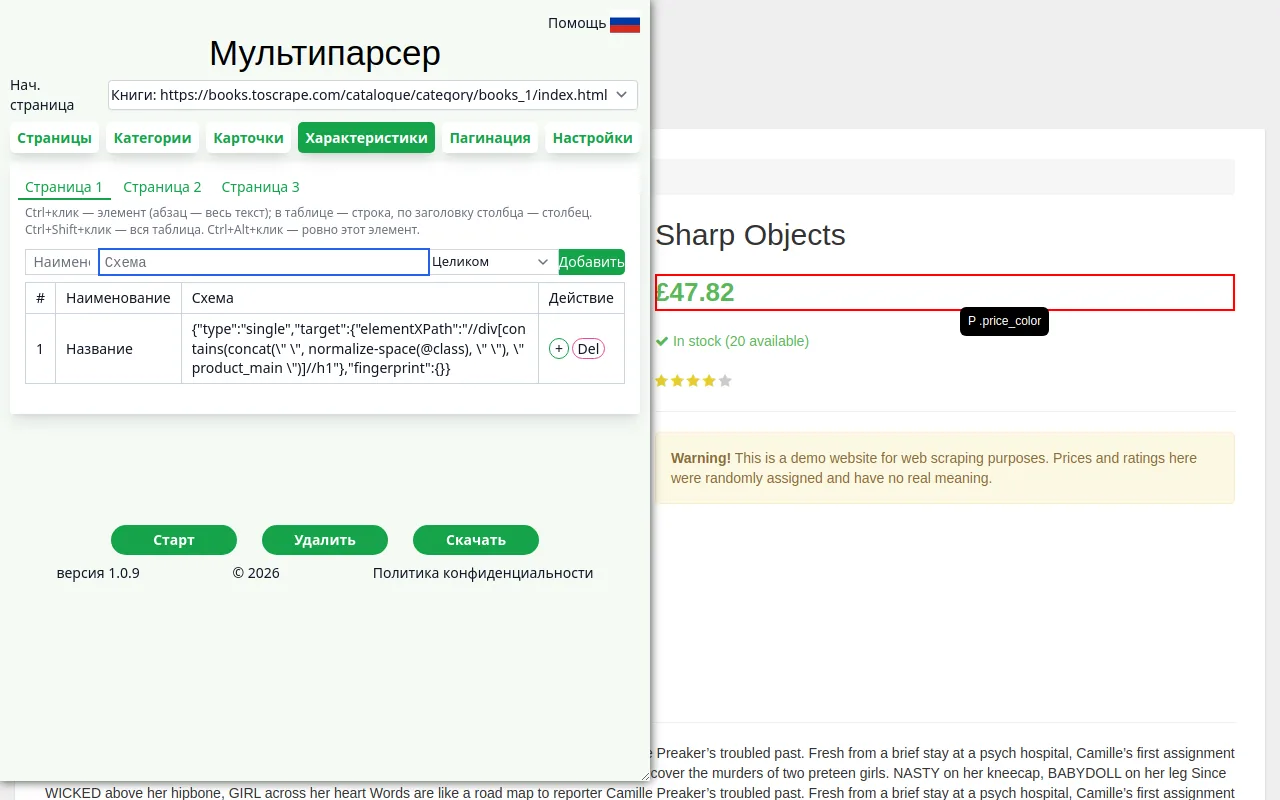Click the green Старт button
The width and height of the screenshot is (1280, 800).
tap(174, 540)
